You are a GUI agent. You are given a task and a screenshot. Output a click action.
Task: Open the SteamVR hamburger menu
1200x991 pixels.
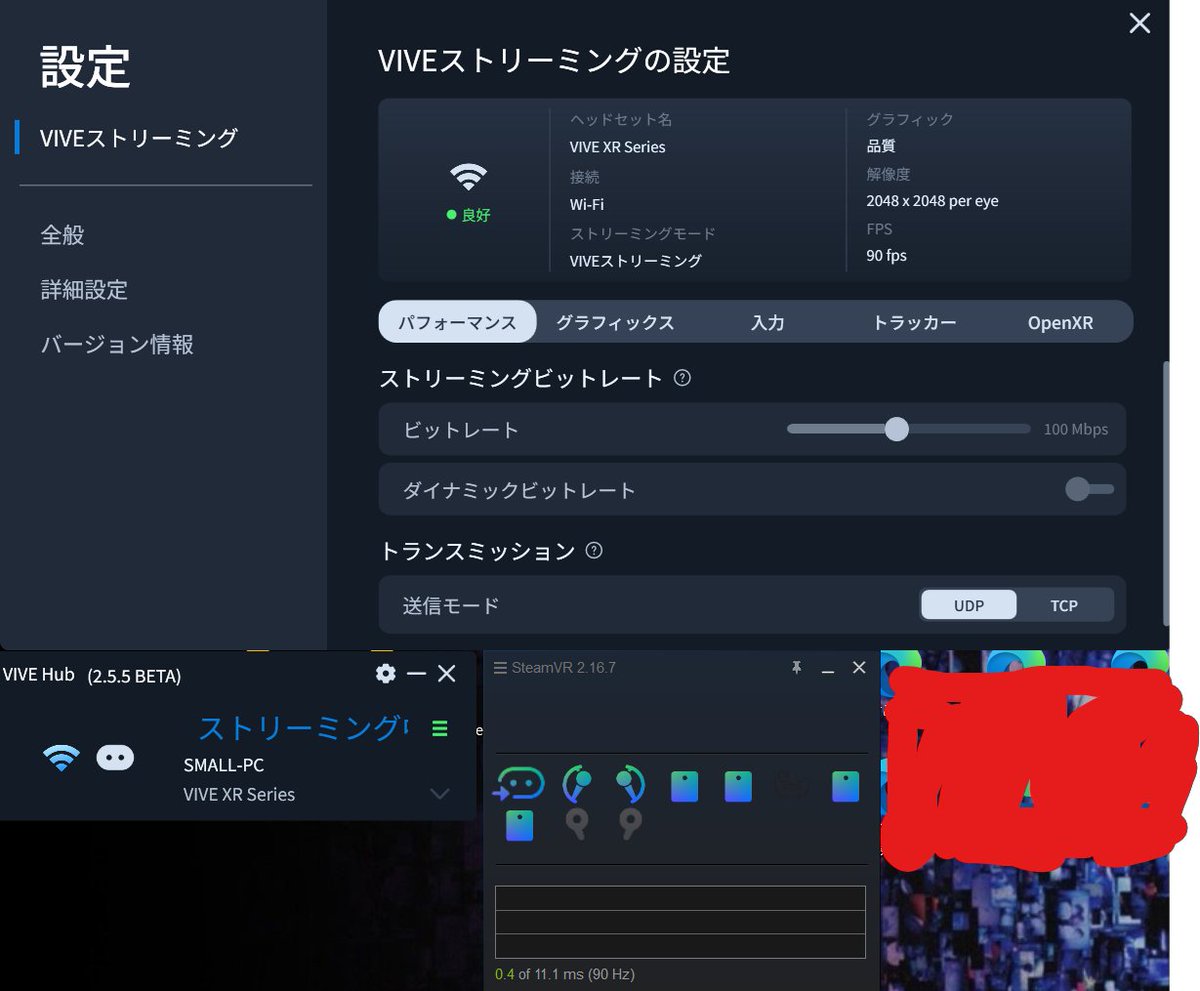tap(500, 668)
